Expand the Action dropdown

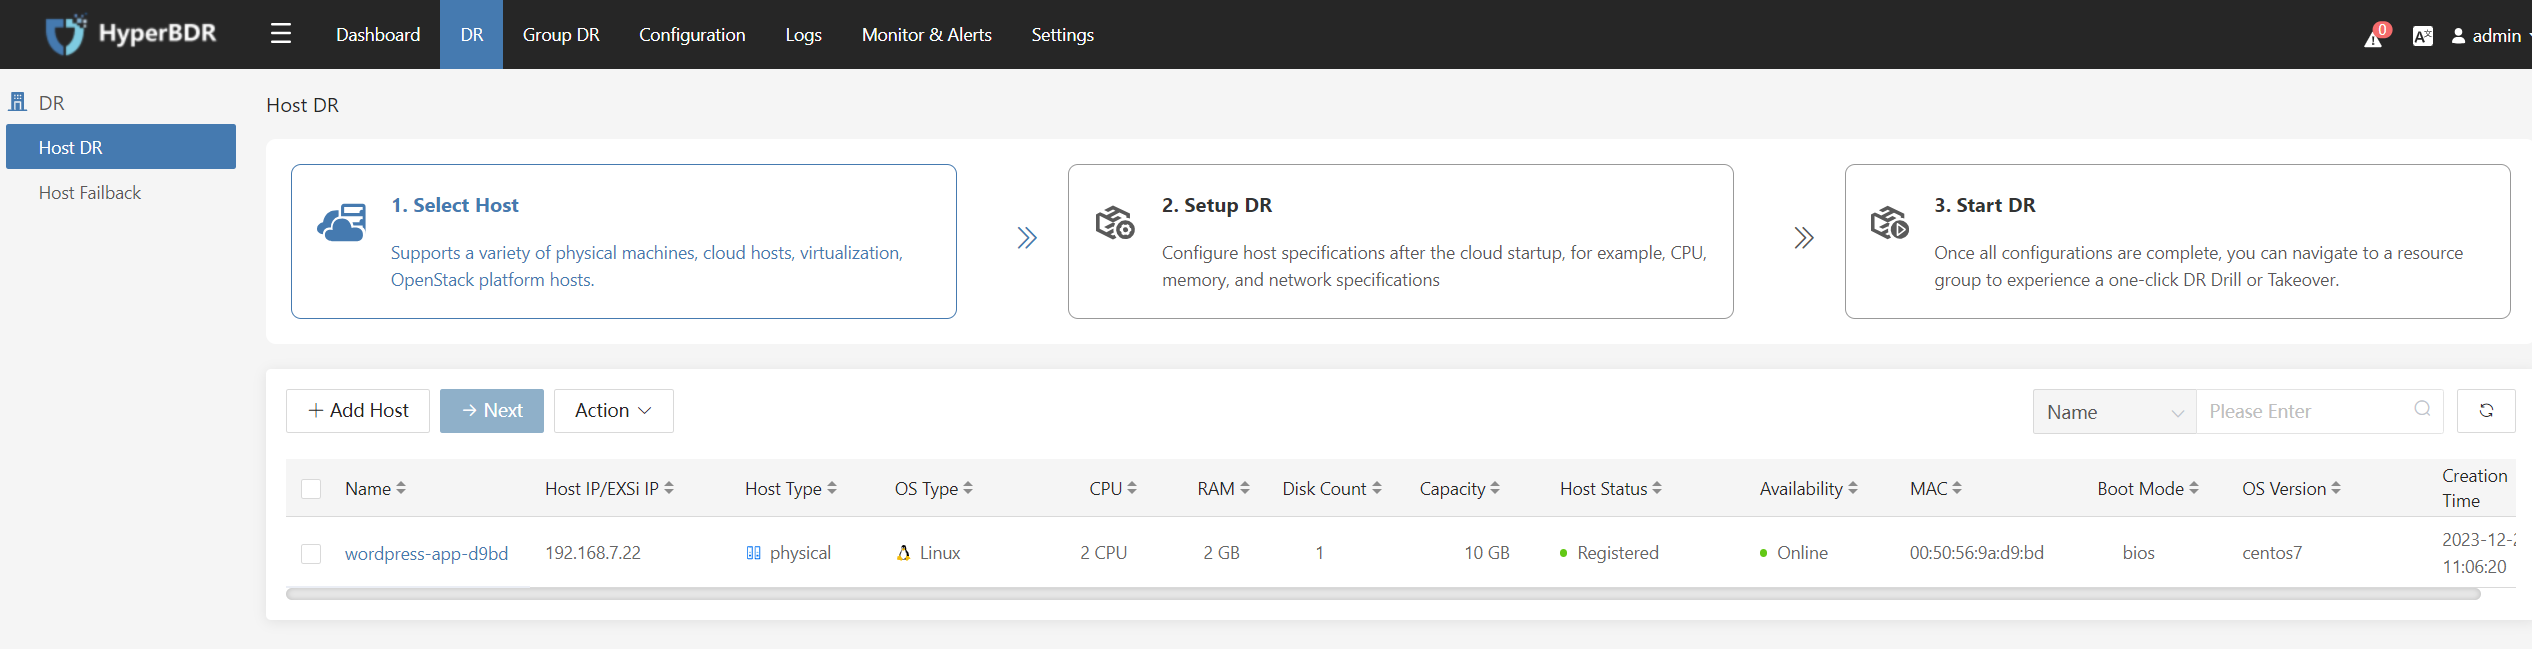pyautogui.click(x=613, y=411)
